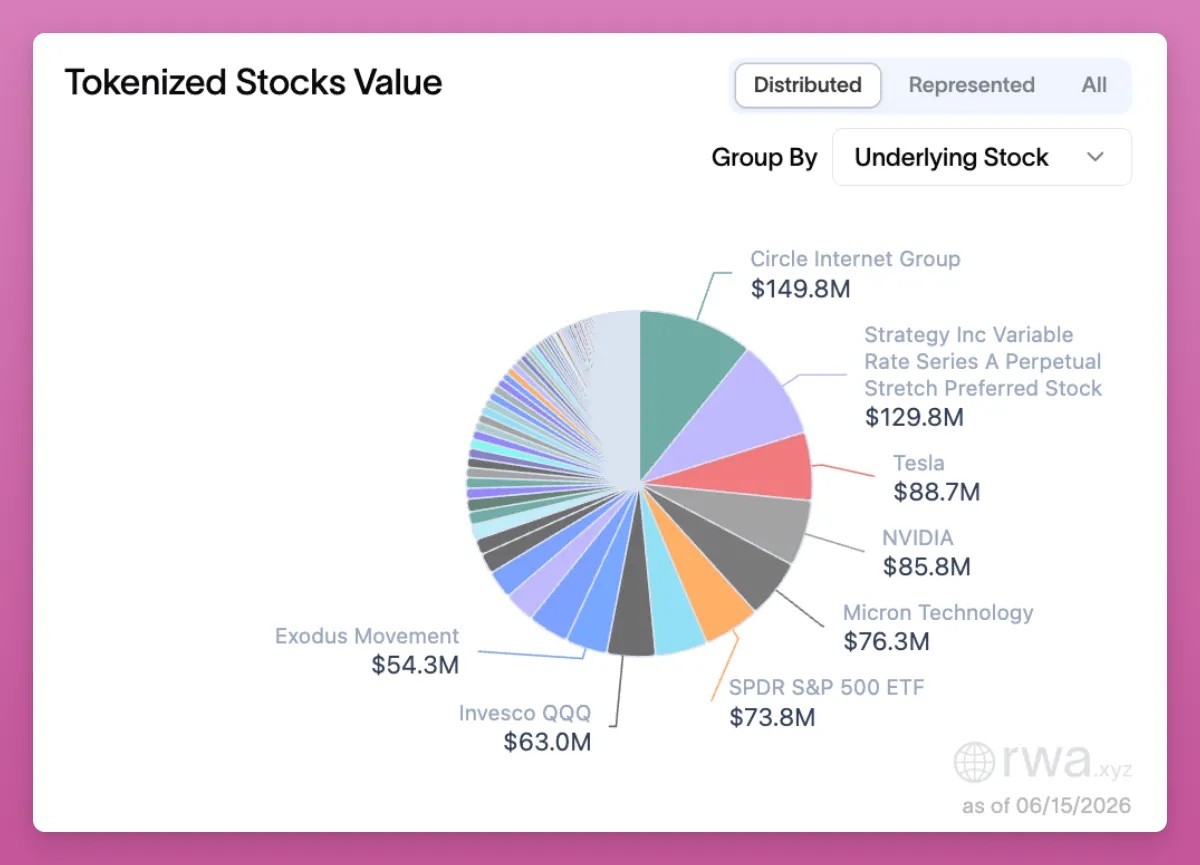Click the rwa.xyz globe logo icon
This screenshot has height=865, width=1200.
point(973,762)
